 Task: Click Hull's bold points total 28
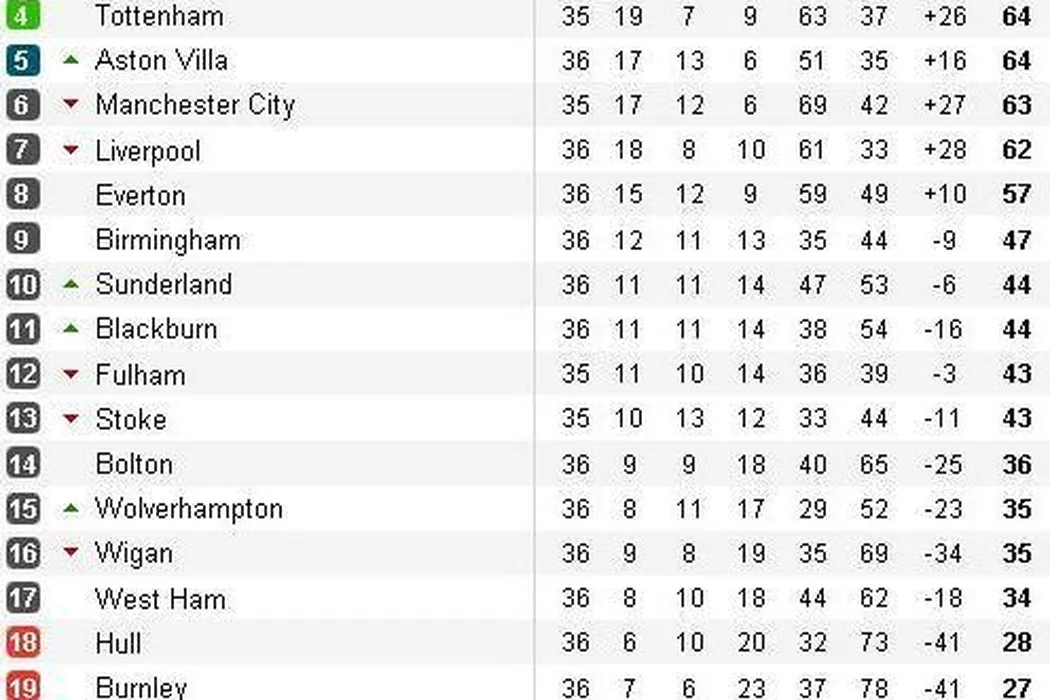pos(1016,643)
